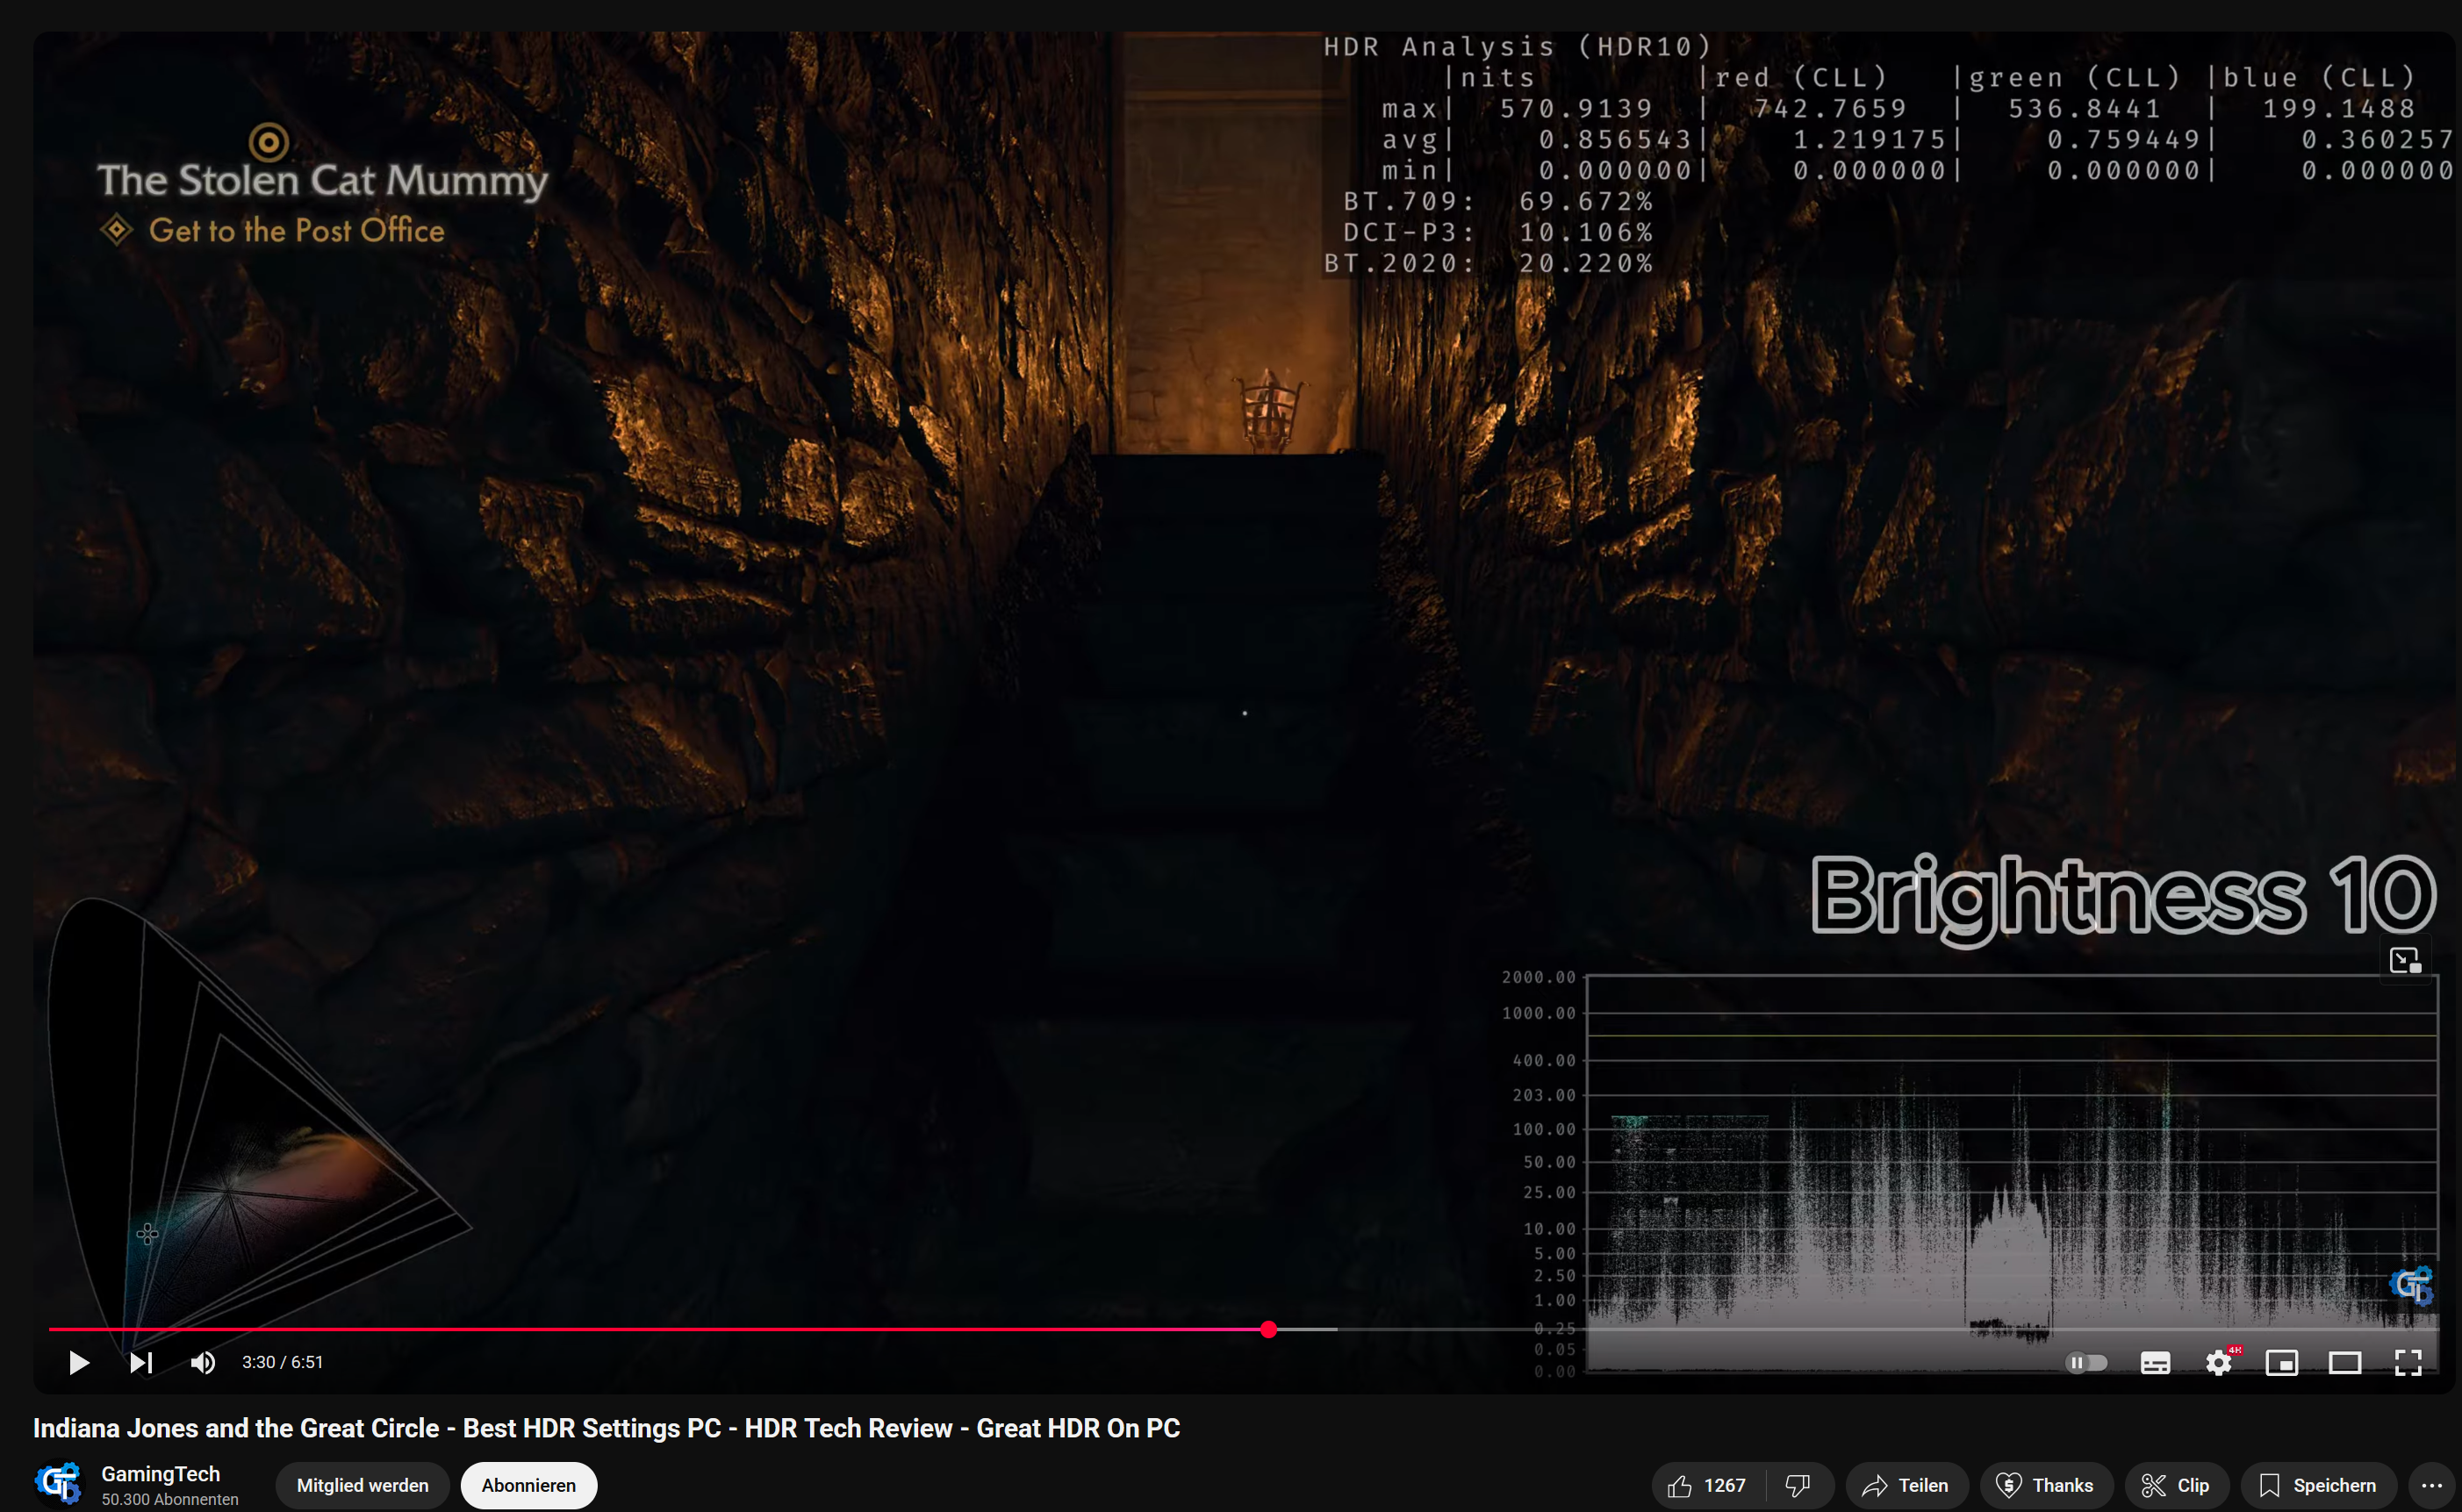Viewport: 2462px width, 1512px height.
Task: Toggle subtitles with the captions icon
Action: 2155,1361
